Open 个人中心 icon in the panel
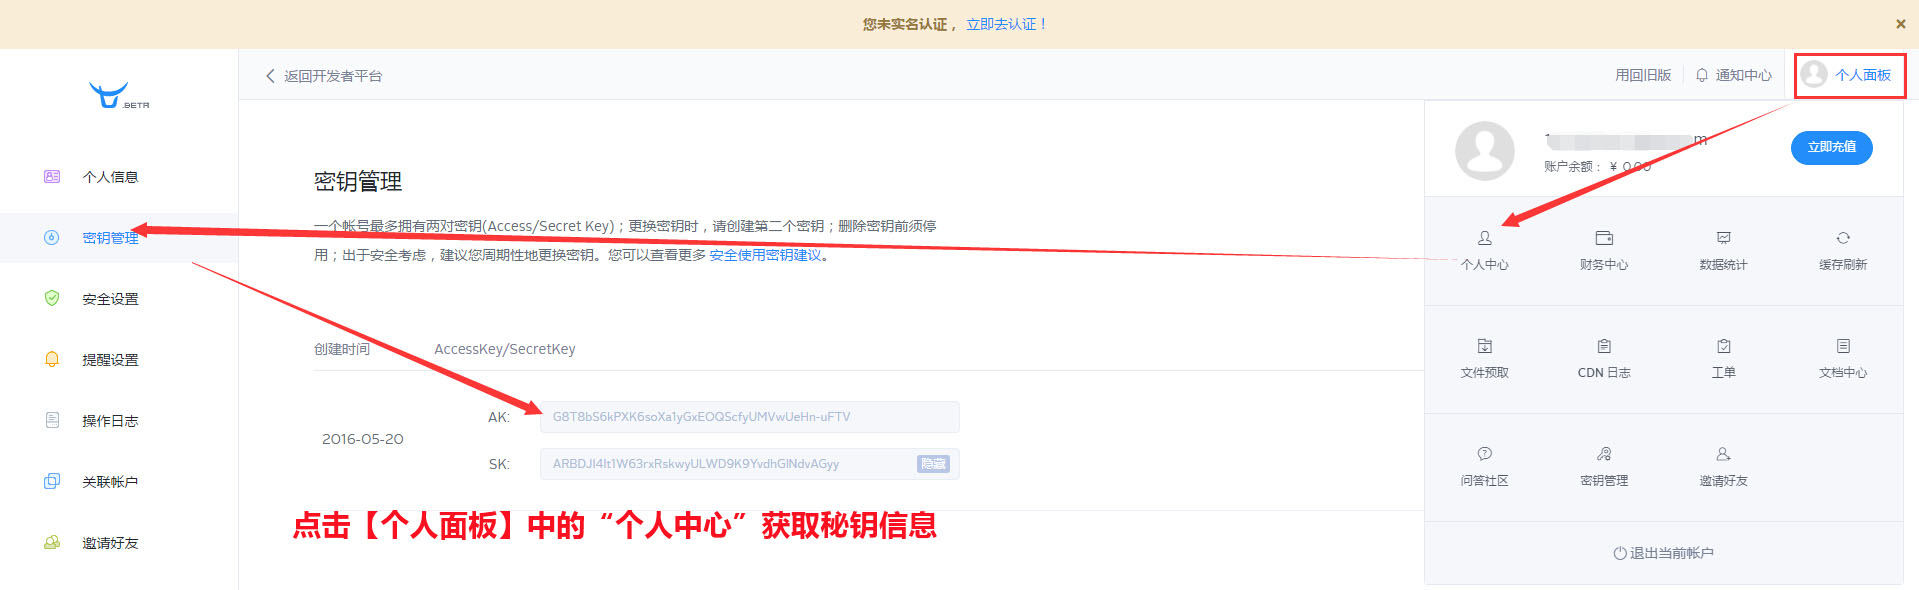1919x590 pixels. [1484, 239]
